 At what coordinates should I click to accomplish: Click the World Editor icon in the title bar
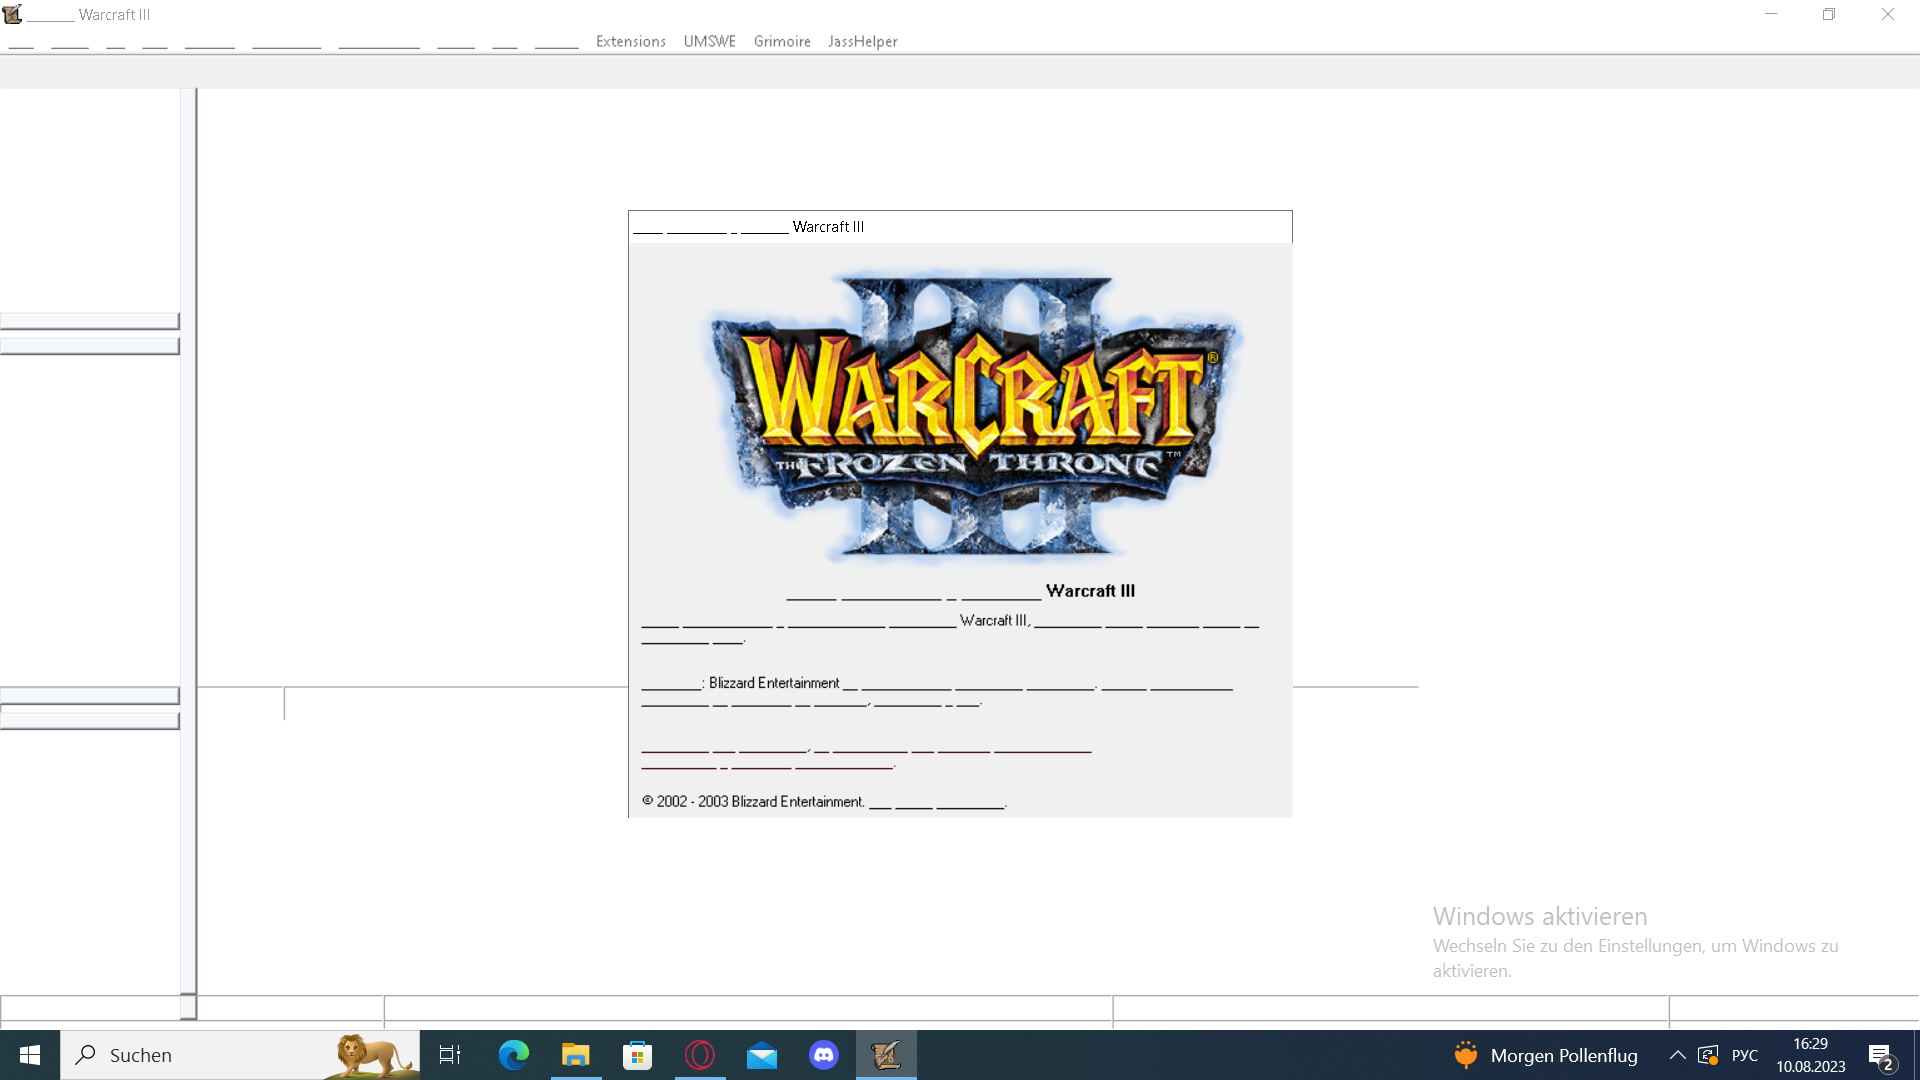(x=12, y=14)
